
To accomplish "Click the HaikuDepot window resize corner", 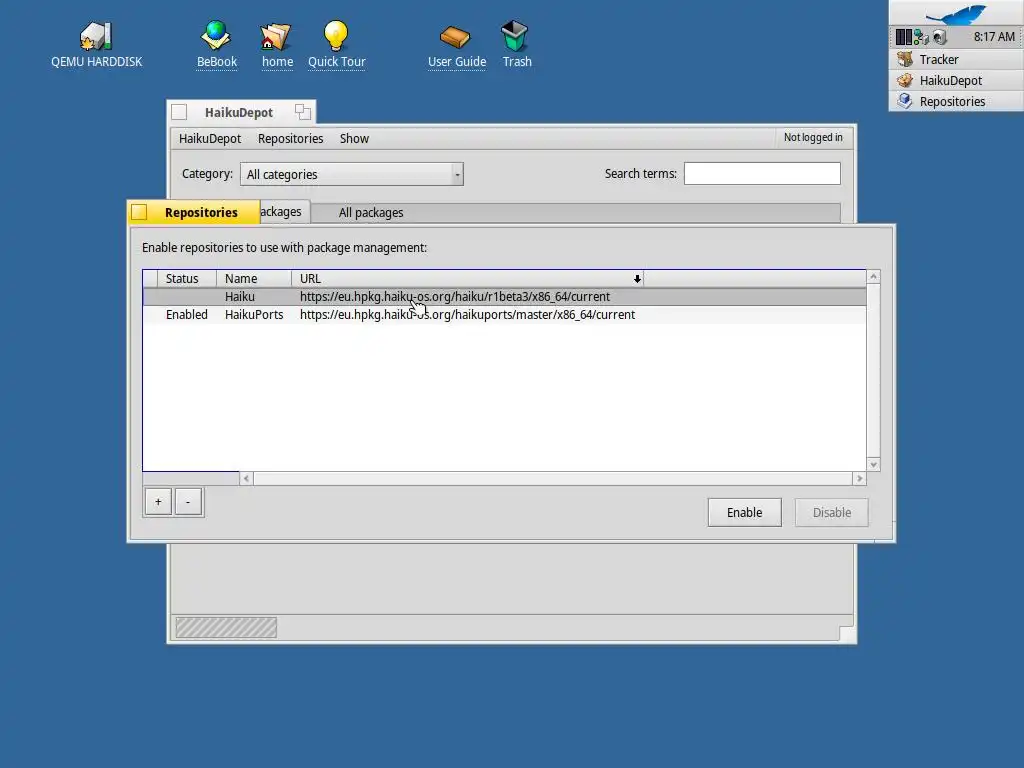I will pos(846,634).
